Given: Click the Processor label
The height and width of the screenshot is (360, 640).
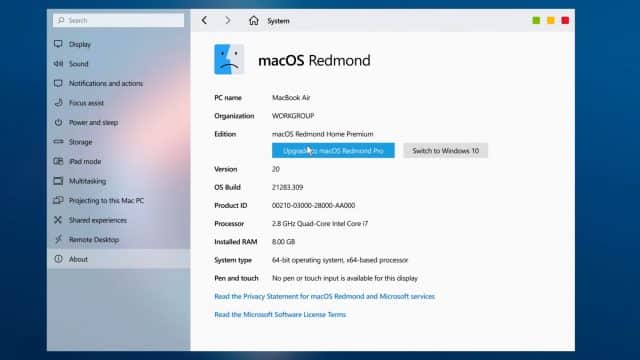Looking at the screenshot, I should point(229,224).
